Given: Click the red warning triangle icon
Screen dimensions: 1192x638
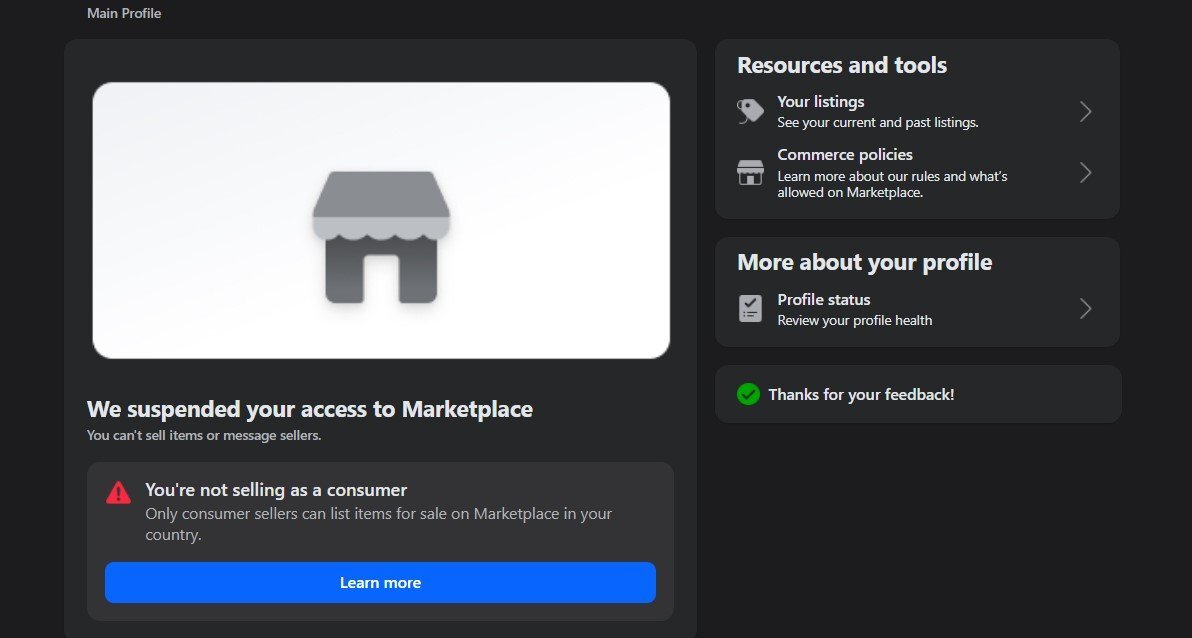Looking at the screenshot, I should pyautogui.click(x=119, y=492).
